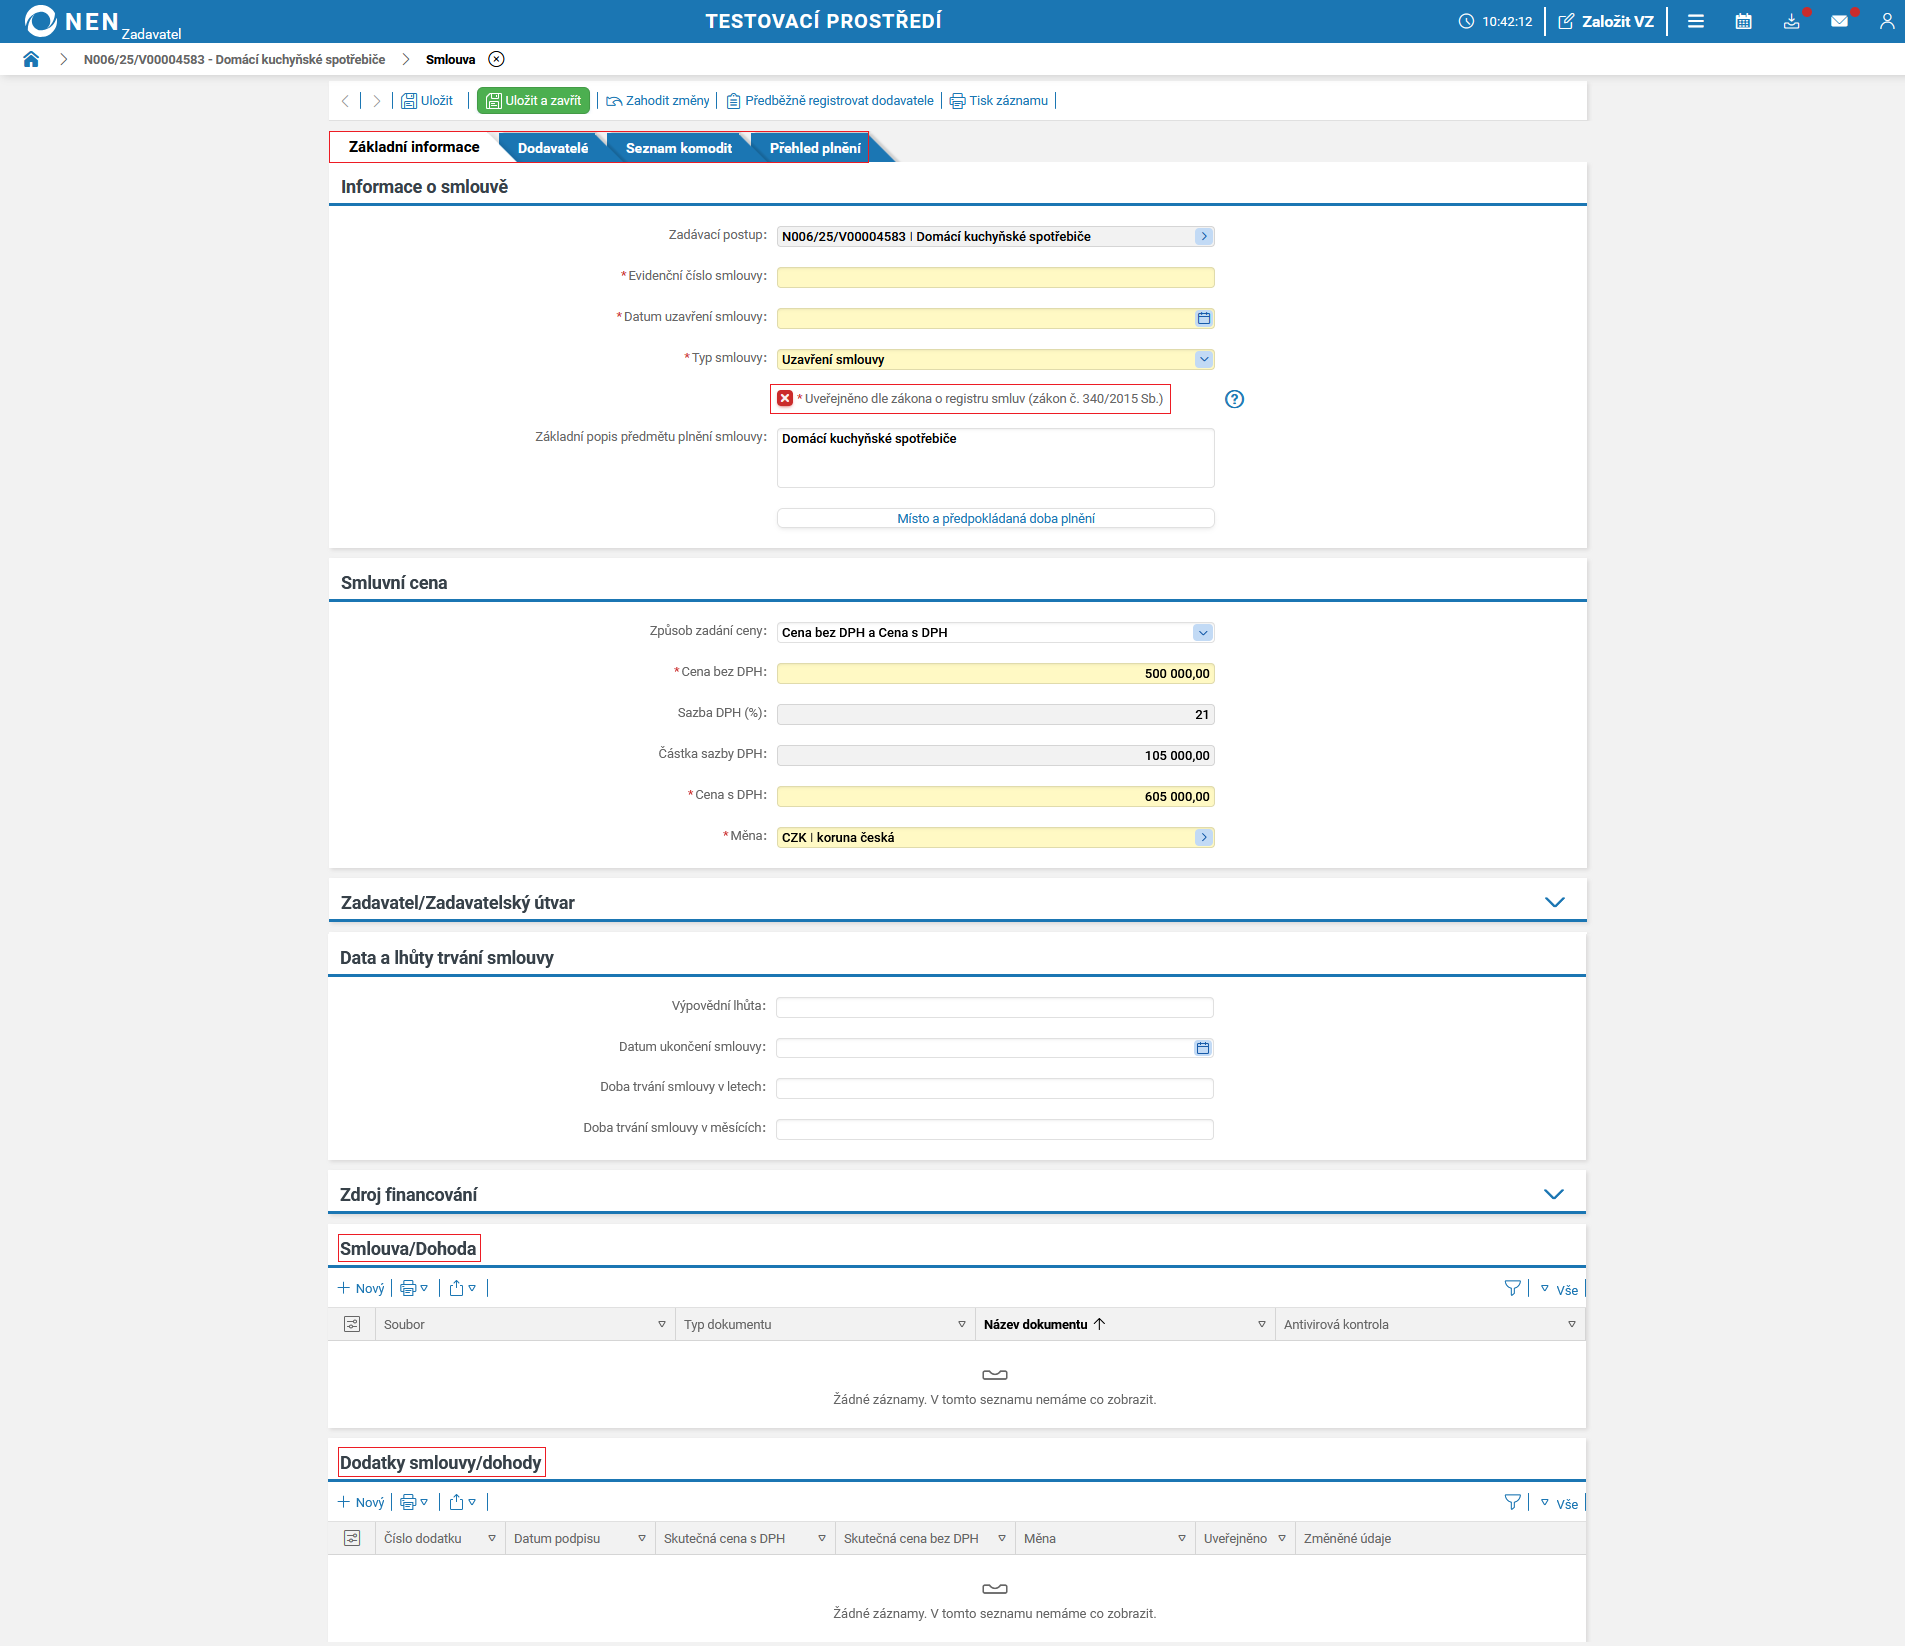Open the messages envelope icon
1905x1647 pixels.
(x=1840, y=21)
